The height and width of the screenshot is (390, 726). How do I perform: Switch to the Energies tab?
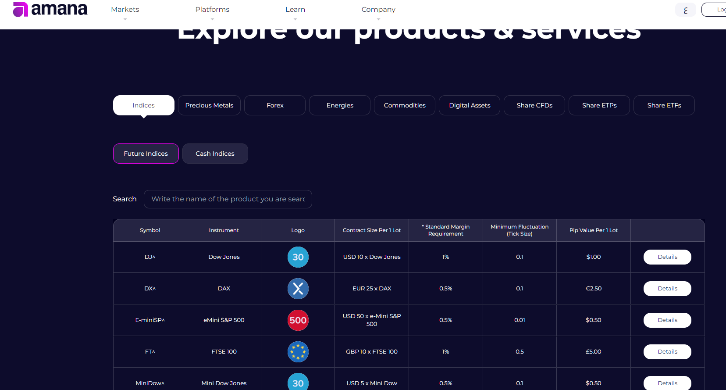click(x=340, y=105)
